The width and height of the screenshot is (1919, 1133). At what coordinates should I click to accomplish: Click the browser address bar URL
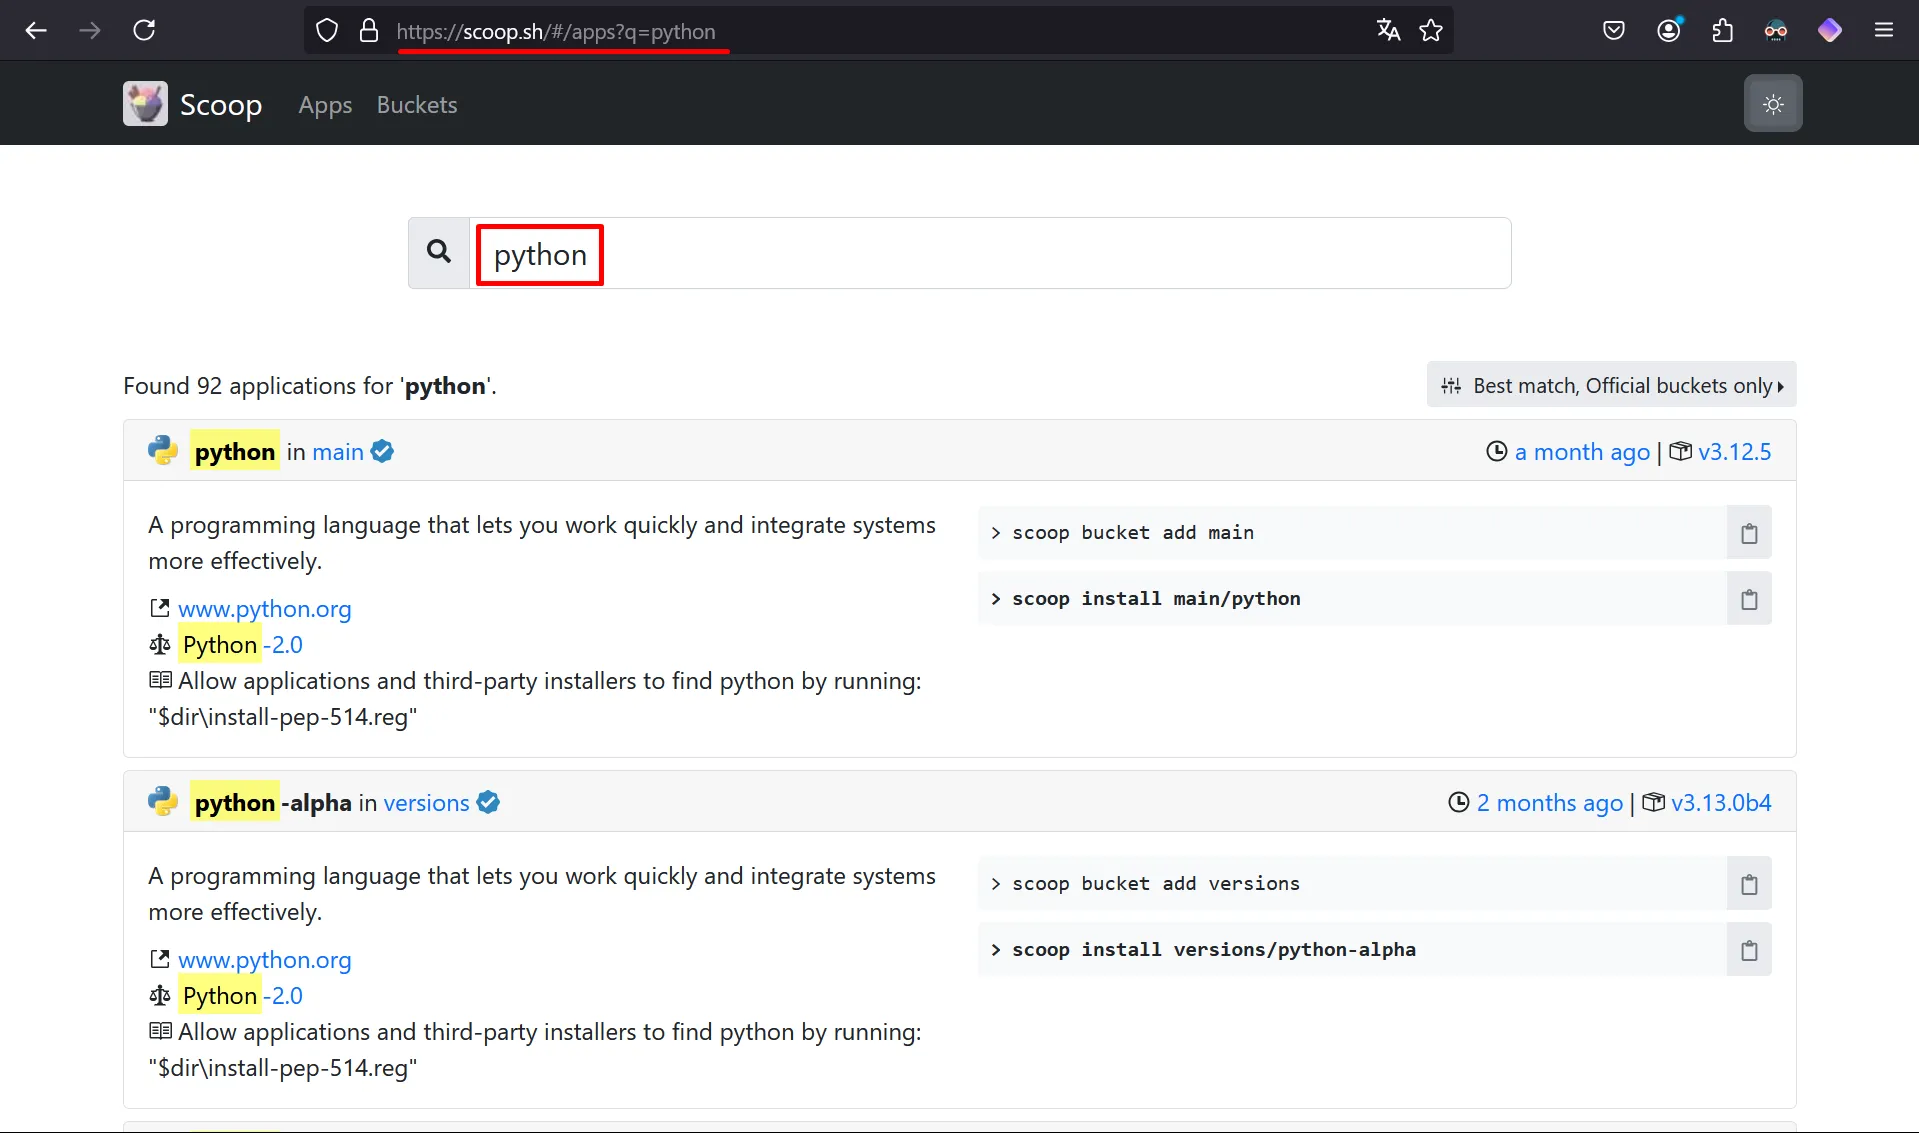pos(556,31)
